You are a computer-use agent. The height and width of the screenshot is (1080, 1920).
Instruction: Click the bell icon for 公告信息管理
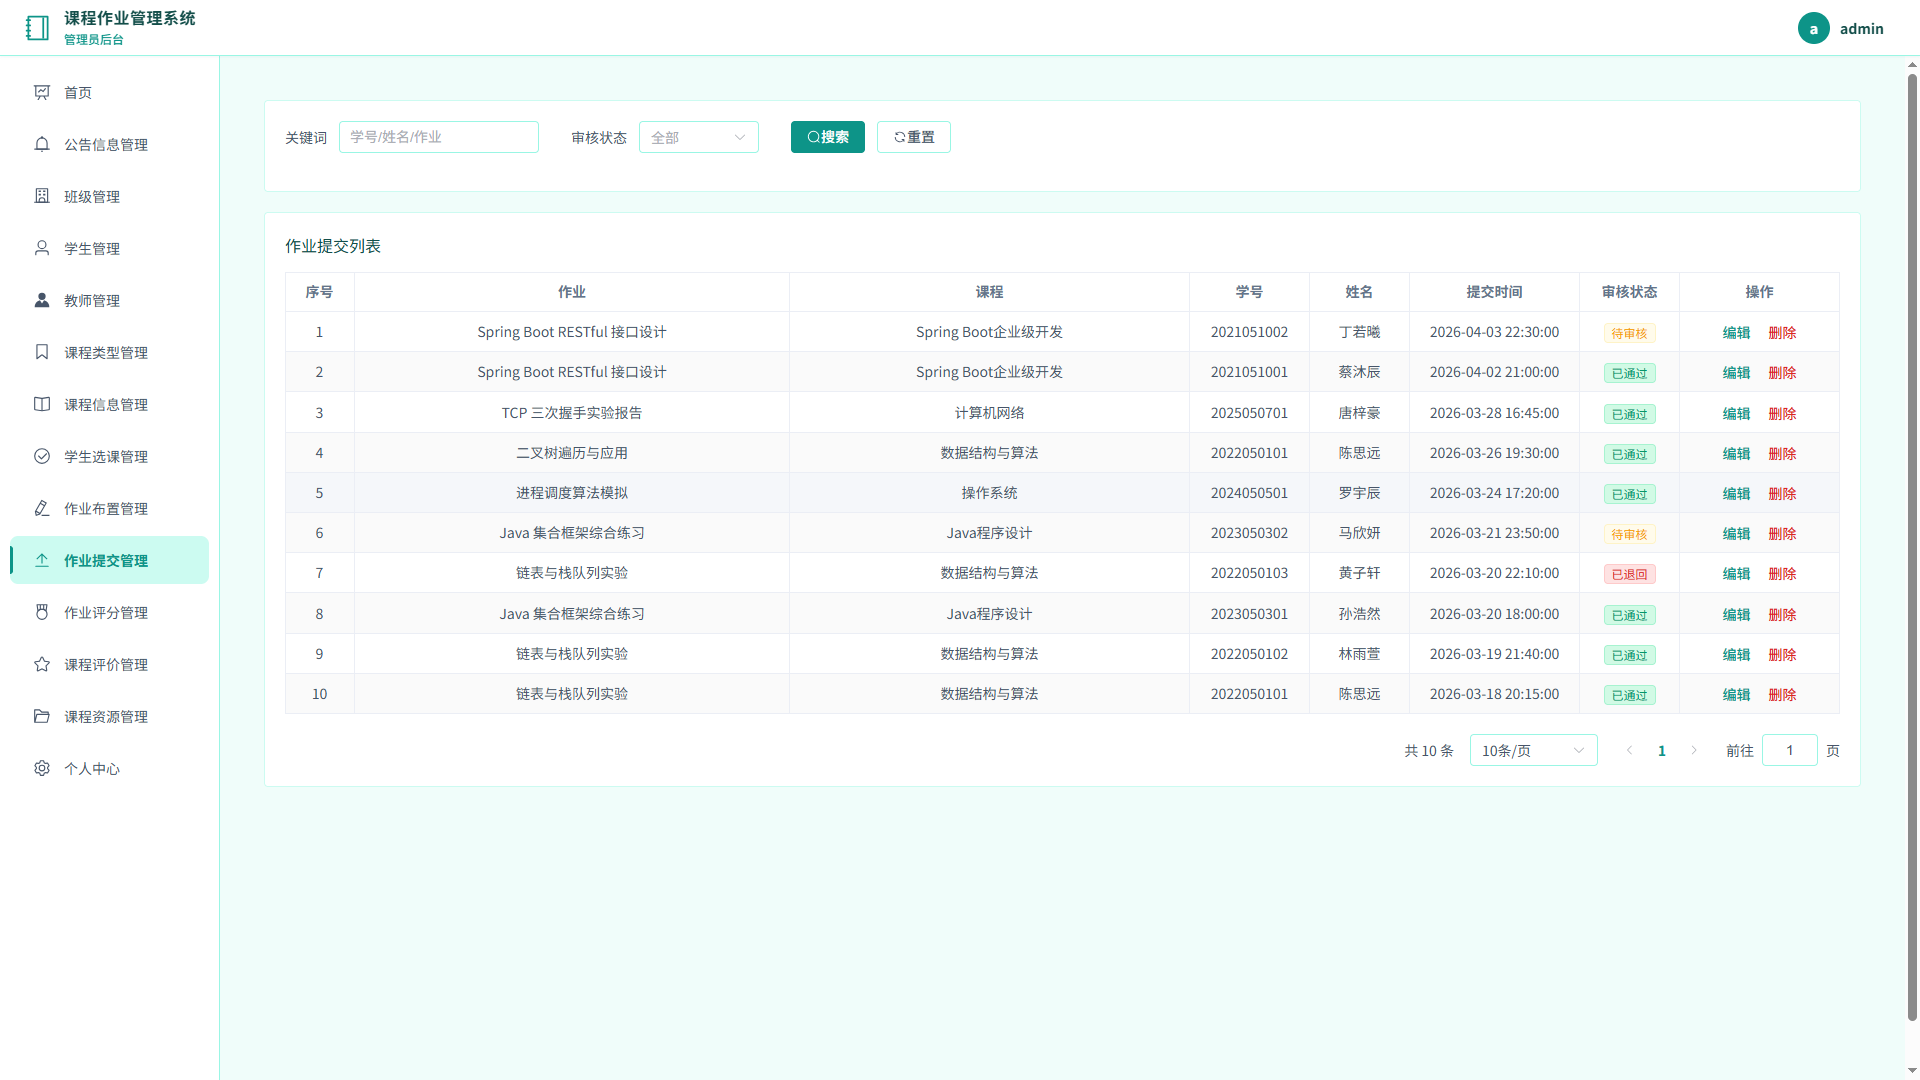click(x=42, y=144)
